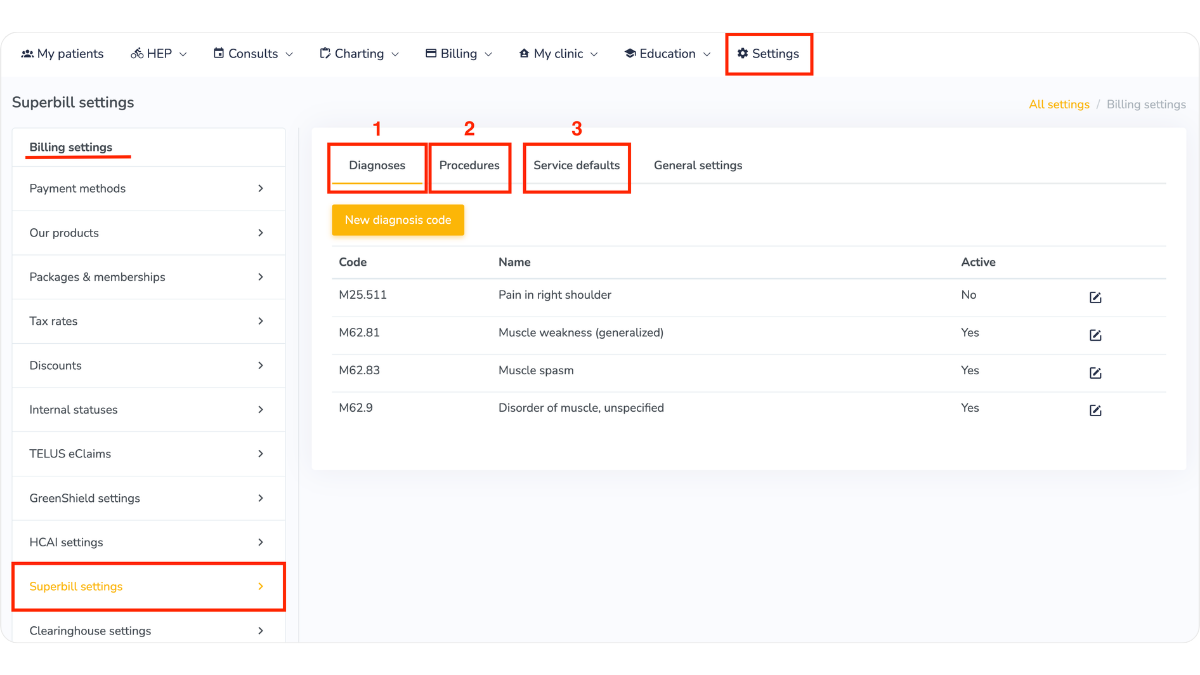The height and width of the screenshot is (675, 1200).
Task: Click edit icon for Muscle weakness (generalized)
Action: pyautogui.click(x=1095, y=335)
